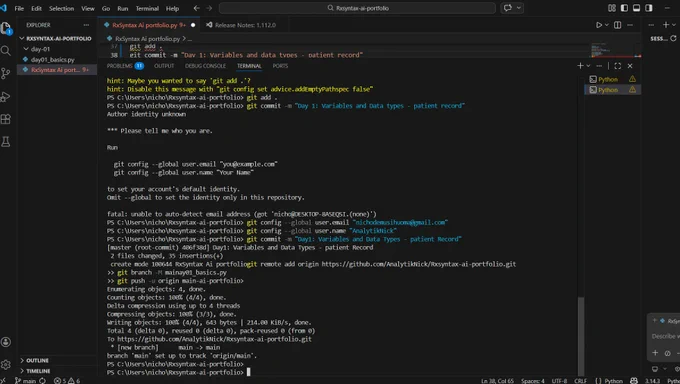Viewport: 680px width, 384px height.
Task: Select the first Python terminal instance
Action: point(612,79)
